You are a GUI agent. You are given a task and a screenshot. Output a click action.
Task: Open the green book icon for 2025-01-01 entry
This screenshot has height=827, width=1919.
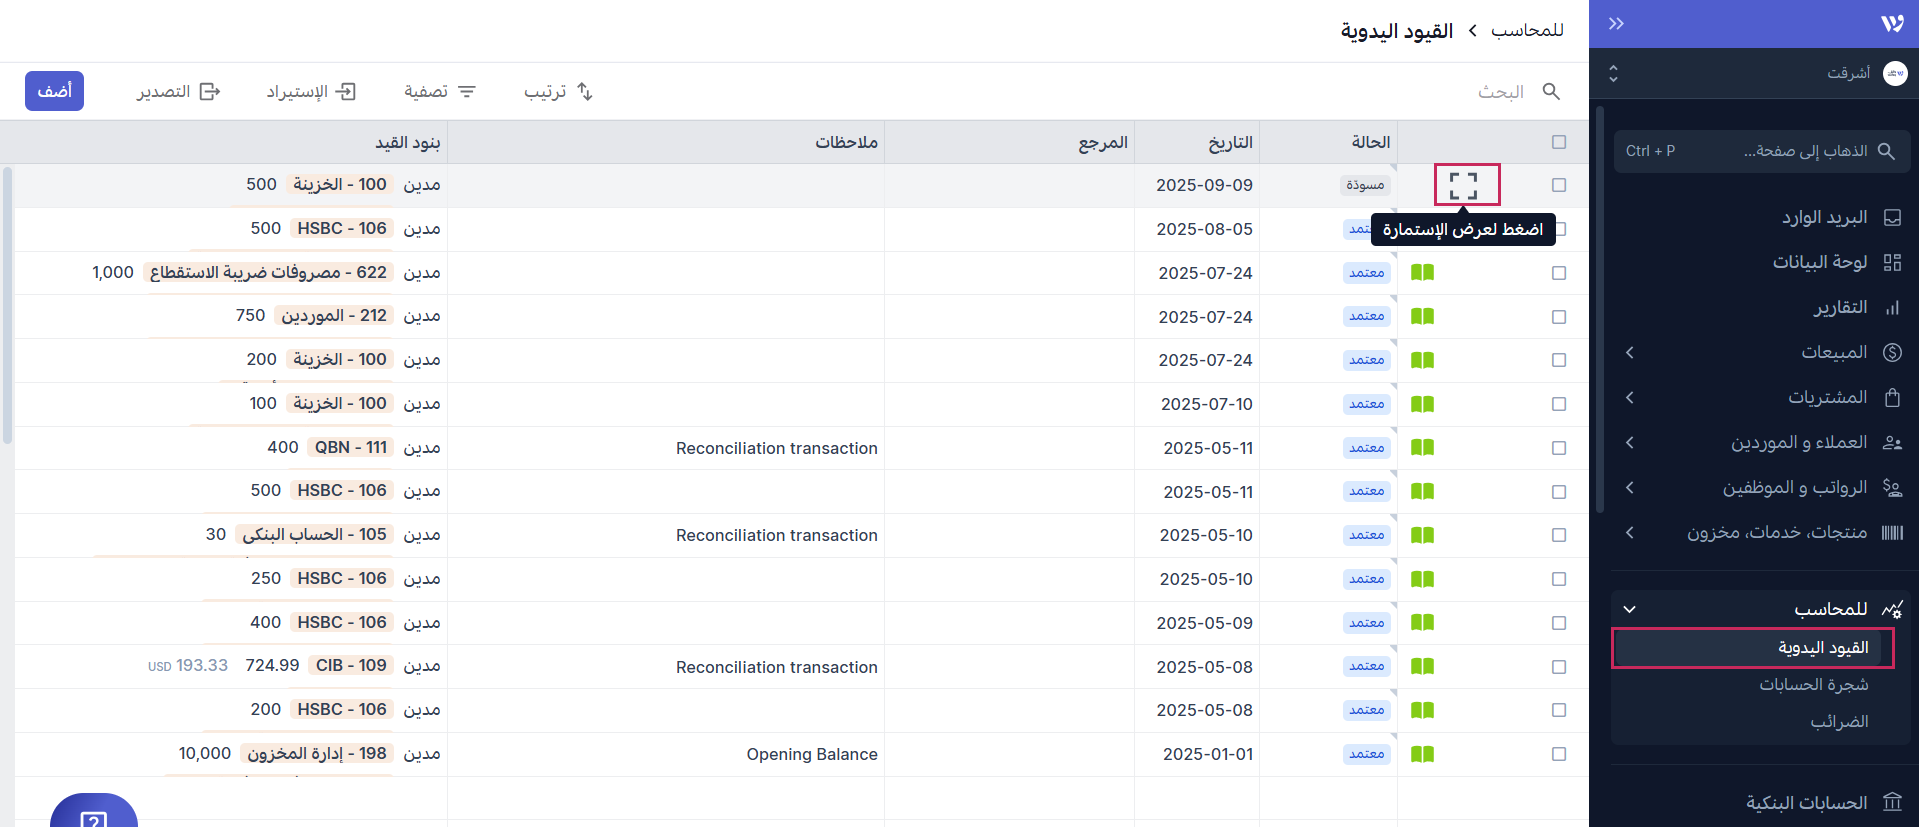click(x=1422, y=754)
